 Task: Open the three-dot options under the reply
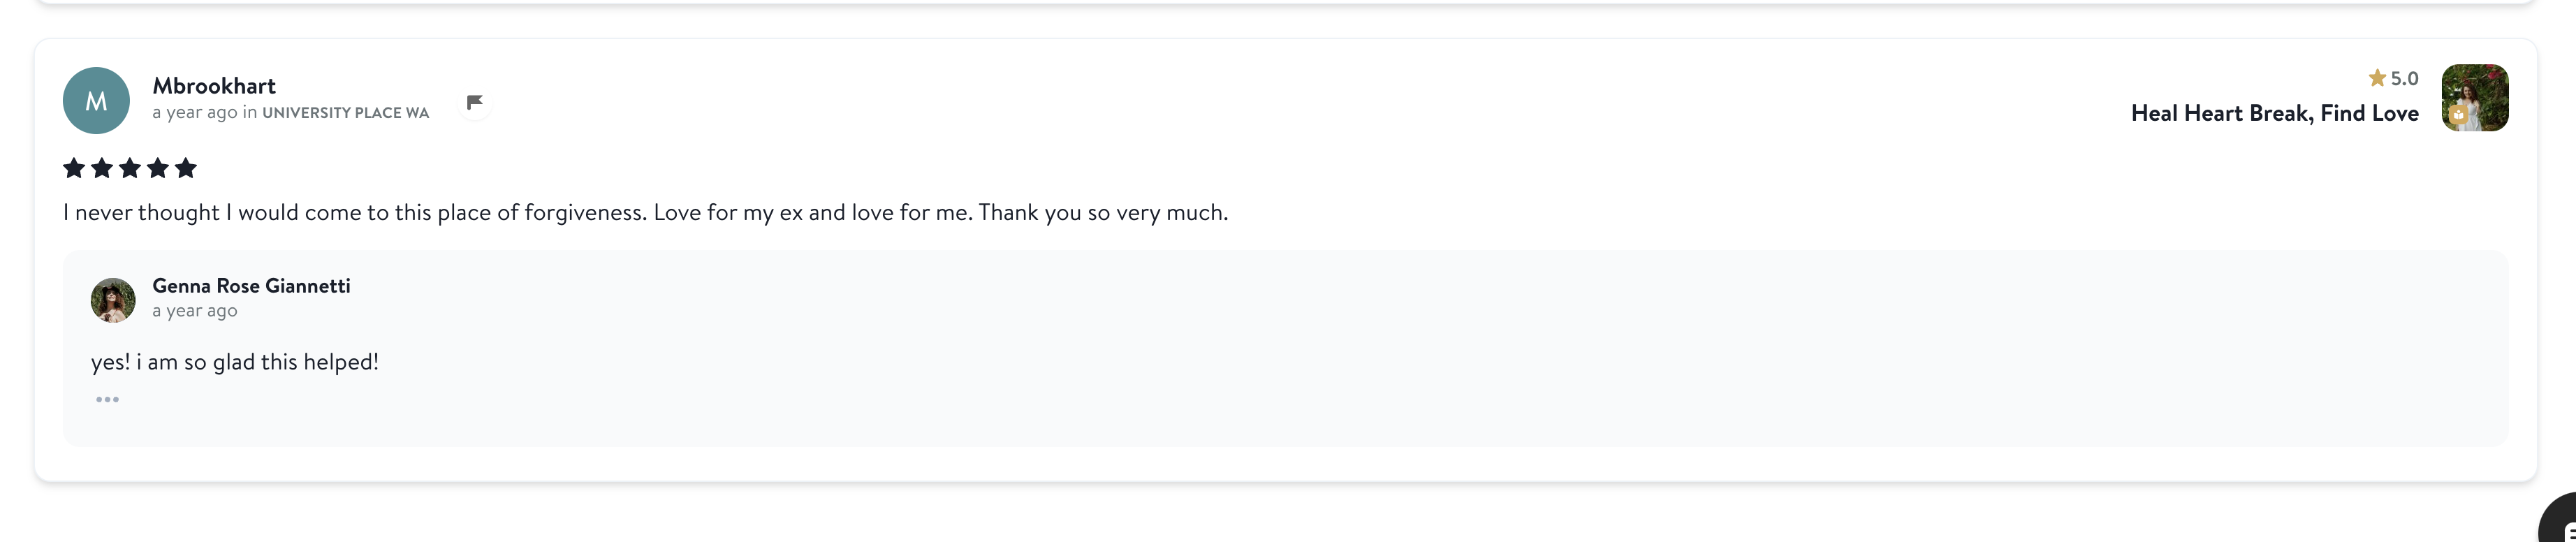pyautogui.click(x=107, y=400)
